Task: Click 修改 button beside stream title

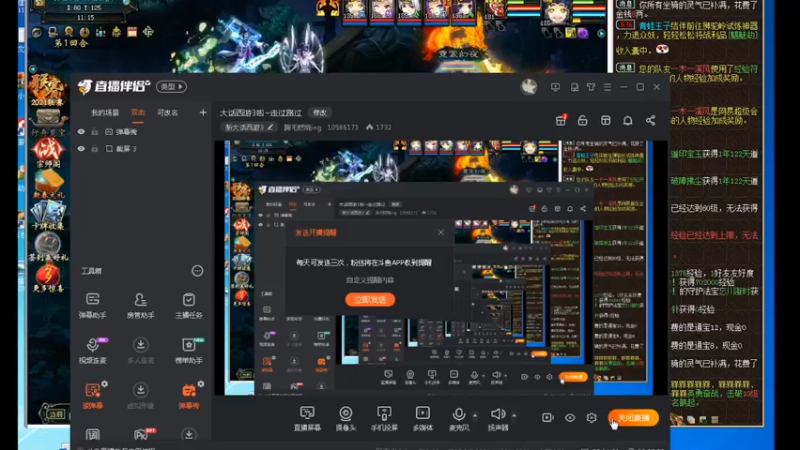Action: (319, 113)
